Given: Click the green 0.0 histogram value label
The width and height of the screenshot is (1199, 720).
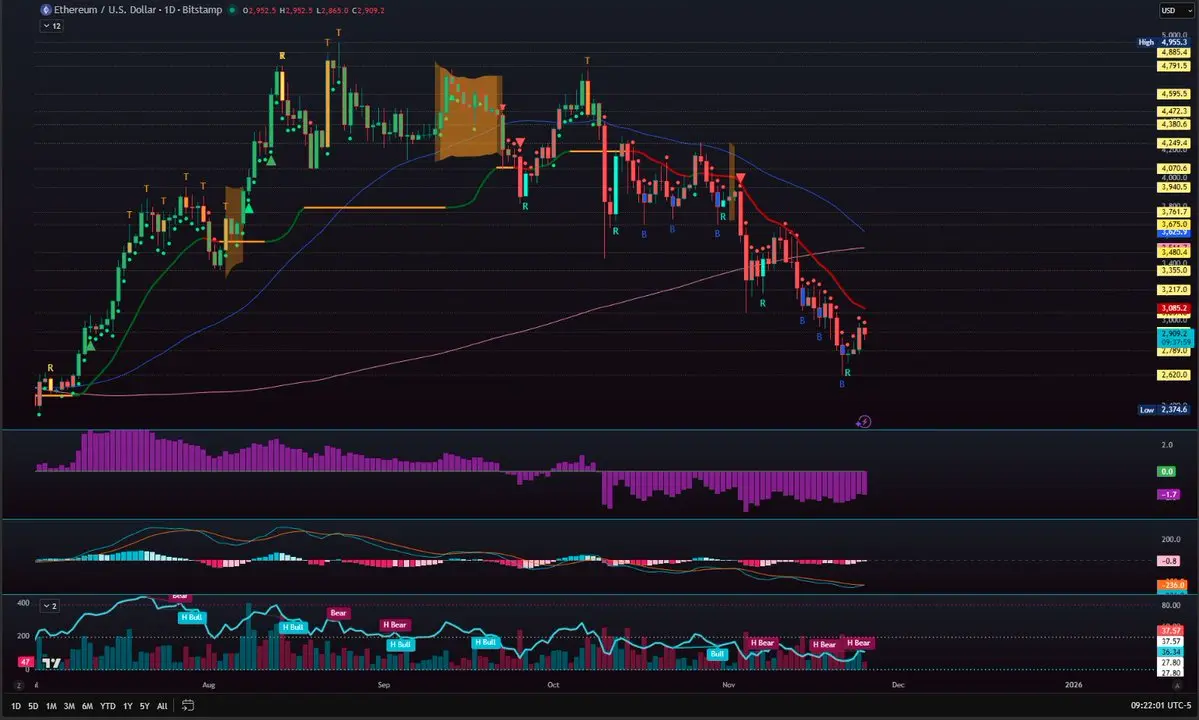Looking at the screenshot, I should (1167, 471).
